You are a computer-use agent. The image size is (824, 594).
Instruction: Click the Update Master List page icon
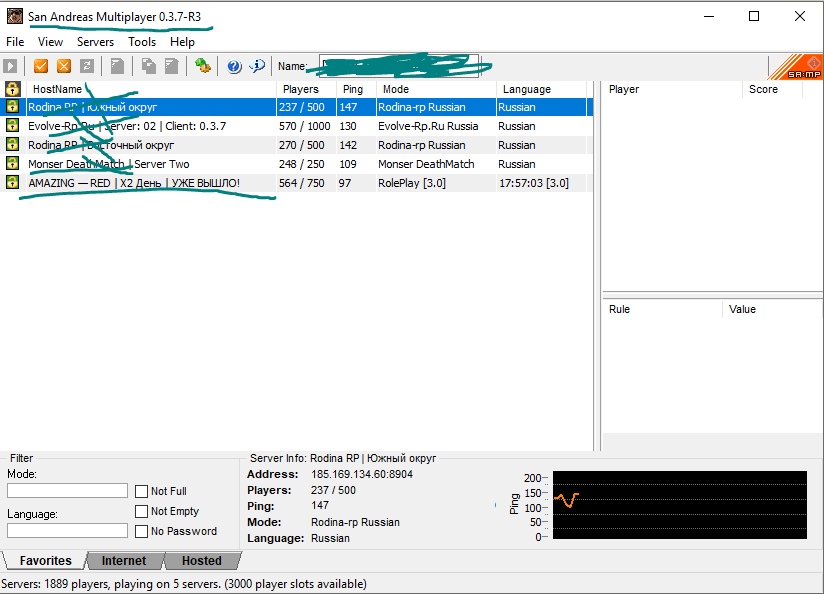(x=118, y=66)
